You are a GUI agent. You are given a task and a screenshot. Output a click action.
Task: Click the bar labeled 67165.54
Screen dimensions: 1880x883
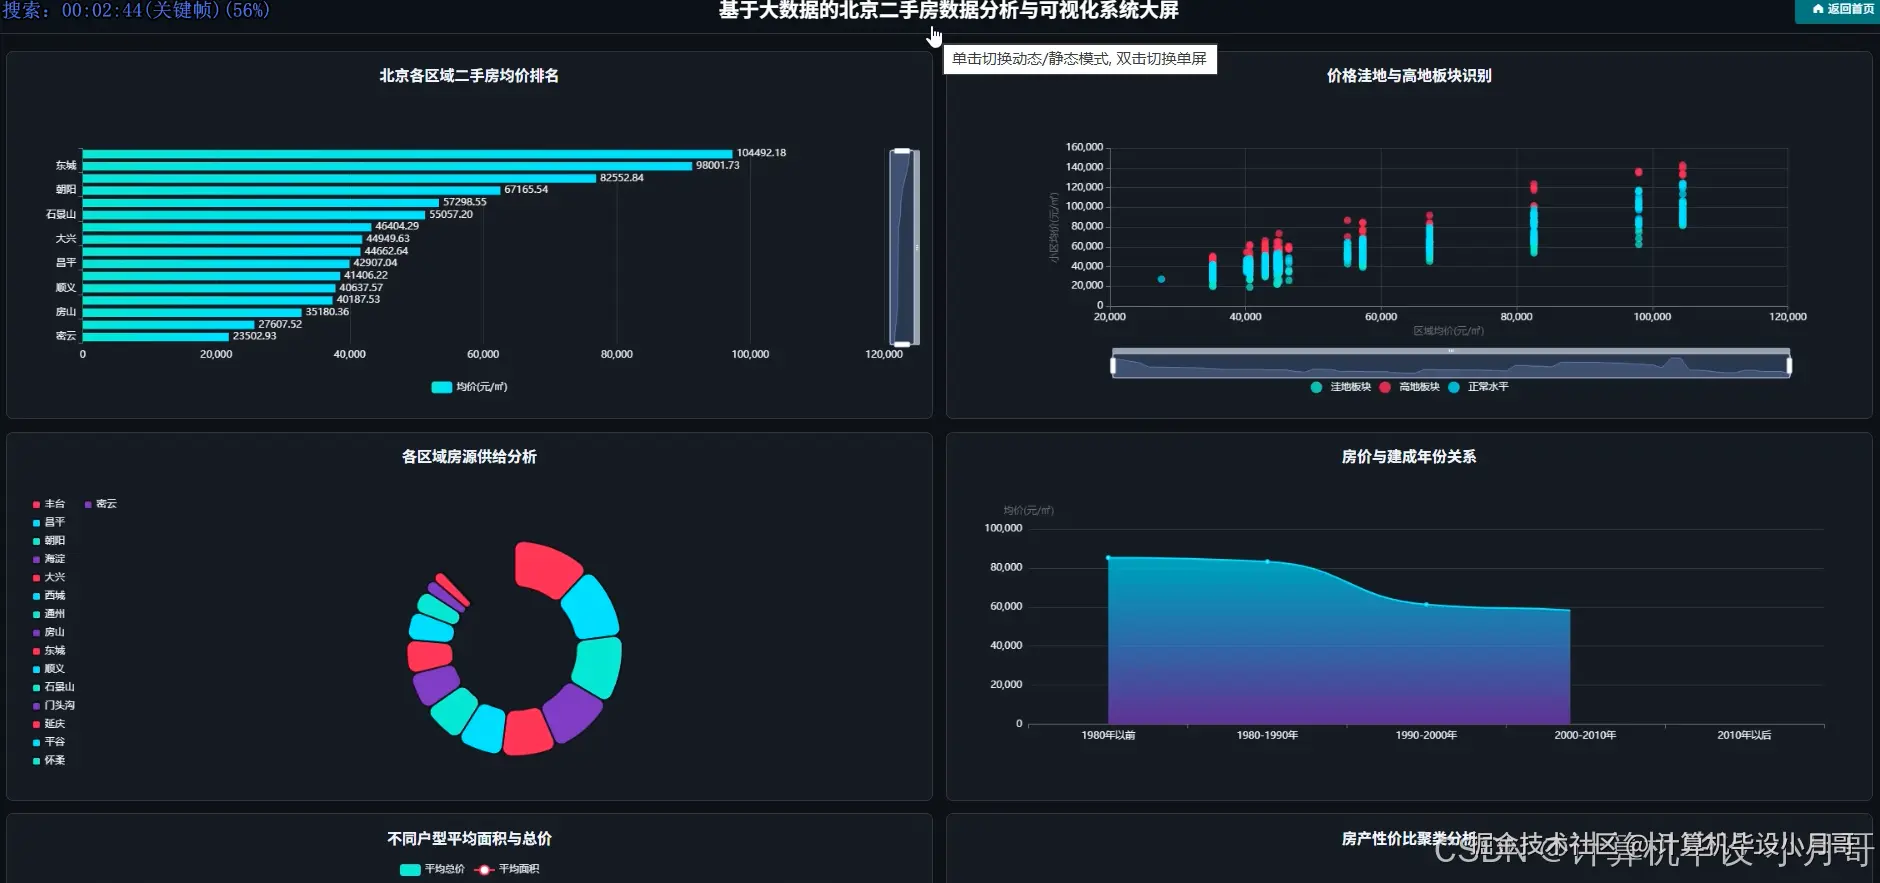(291, 190)
